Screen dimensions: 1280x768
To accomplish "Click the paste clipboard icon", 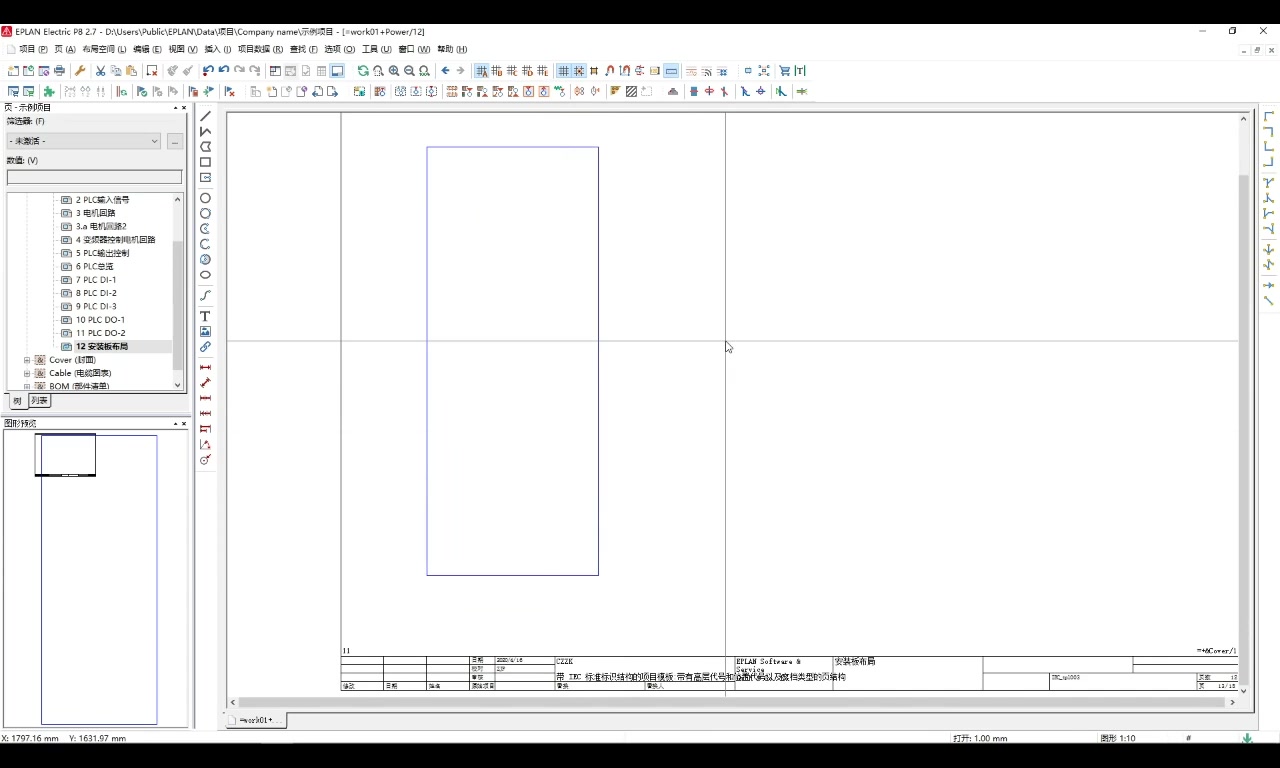I will (131, 71).
